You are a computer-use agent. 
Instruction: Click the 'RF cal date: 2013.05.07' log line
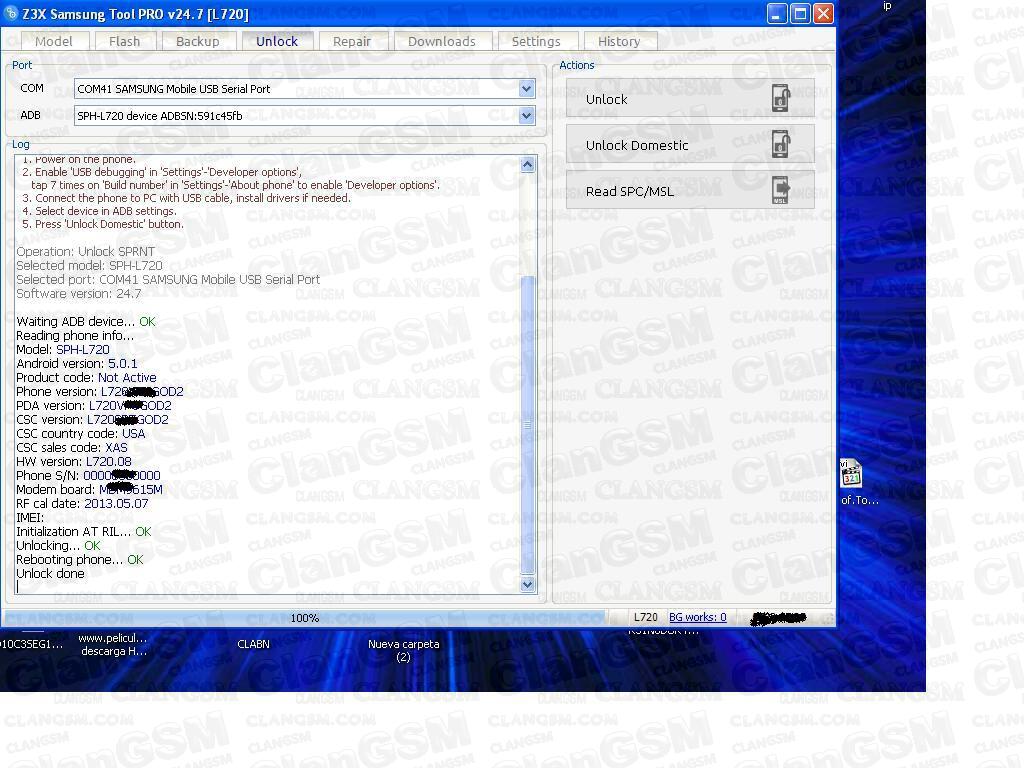[x=82, y=504]
